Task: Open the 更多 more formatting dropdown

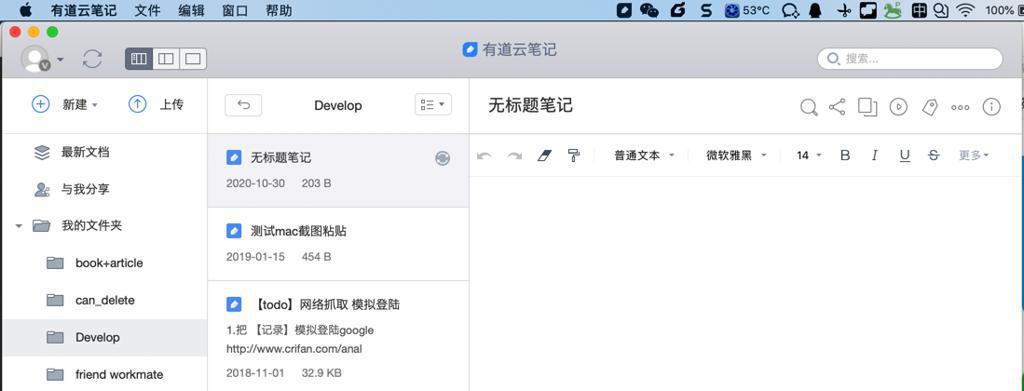Action: (974, 155)
